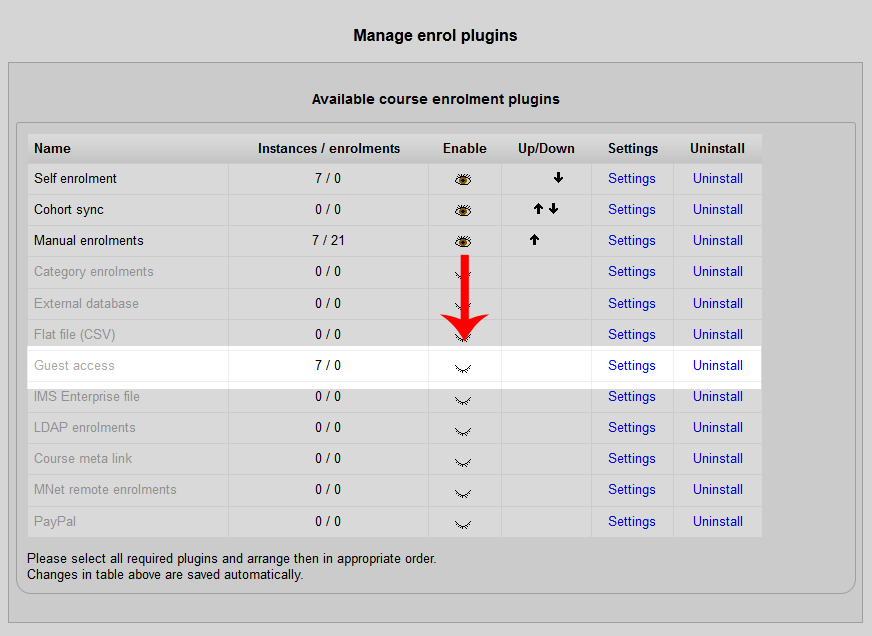
Task: Click the 'Instances / enrolments' column header
Action: click(329, 148)
